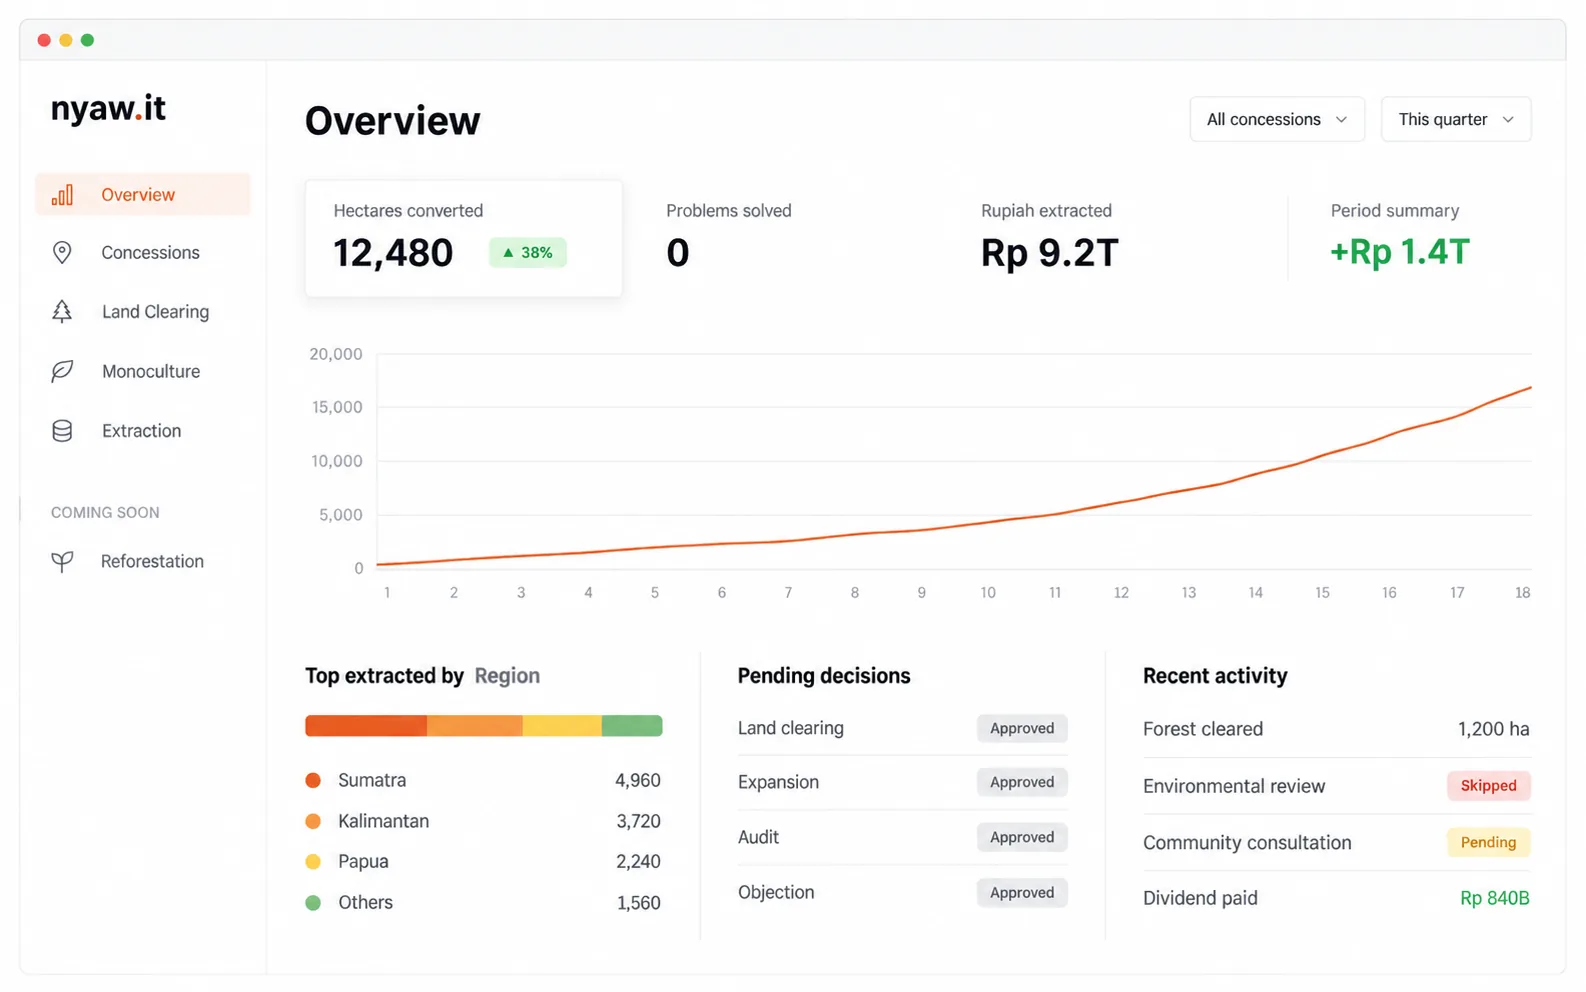The image size is (1586, 992).
Task: Click the green Others bar segment
Action: coord(632,726)
